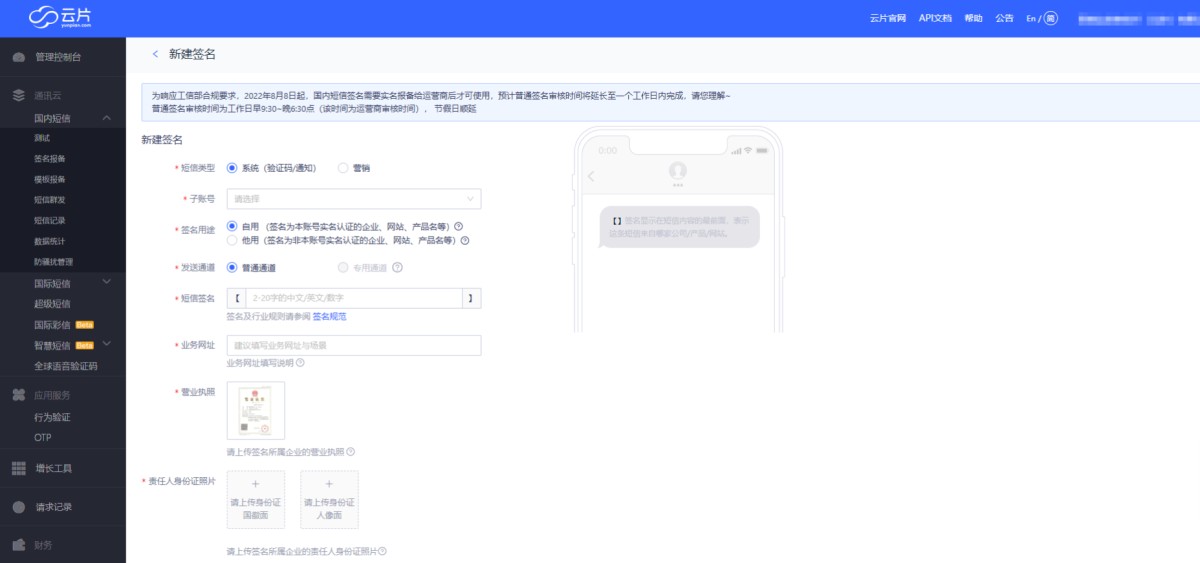The image size is (1200, 563).
Task: Collapse the 国内短信 sidebar section
Action: (x=107, y=118)
